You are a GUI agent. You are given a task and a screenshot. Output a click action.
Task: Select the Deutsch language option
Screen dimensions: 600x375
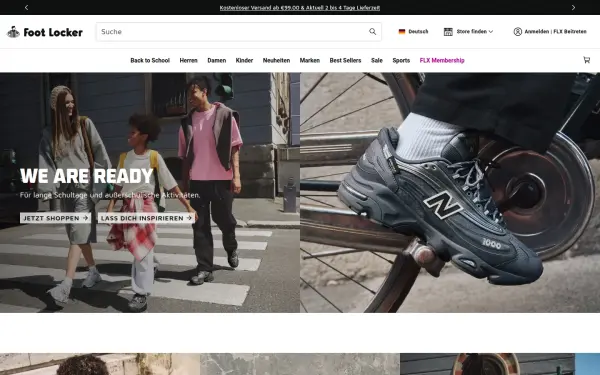pyautogui.click(x=418, y=32)
